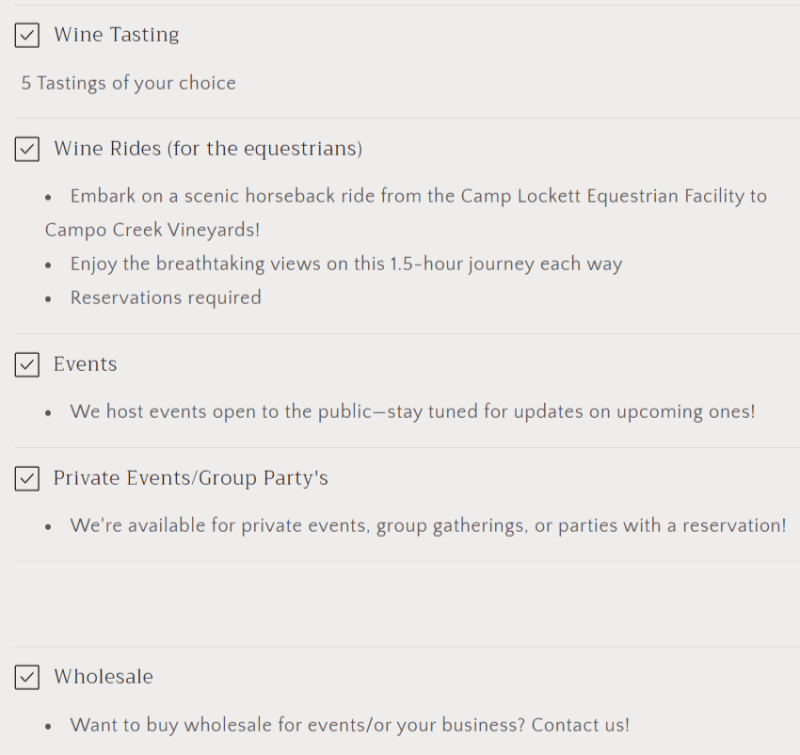
Task: Click the "Campo Creek Vineyards!" text
Action: pos(152,230)
